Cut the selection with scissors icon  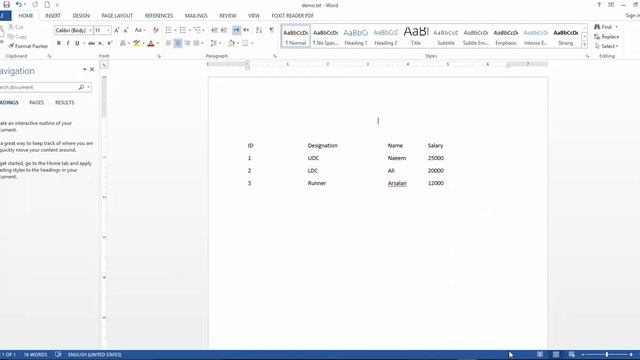(16, 27)
